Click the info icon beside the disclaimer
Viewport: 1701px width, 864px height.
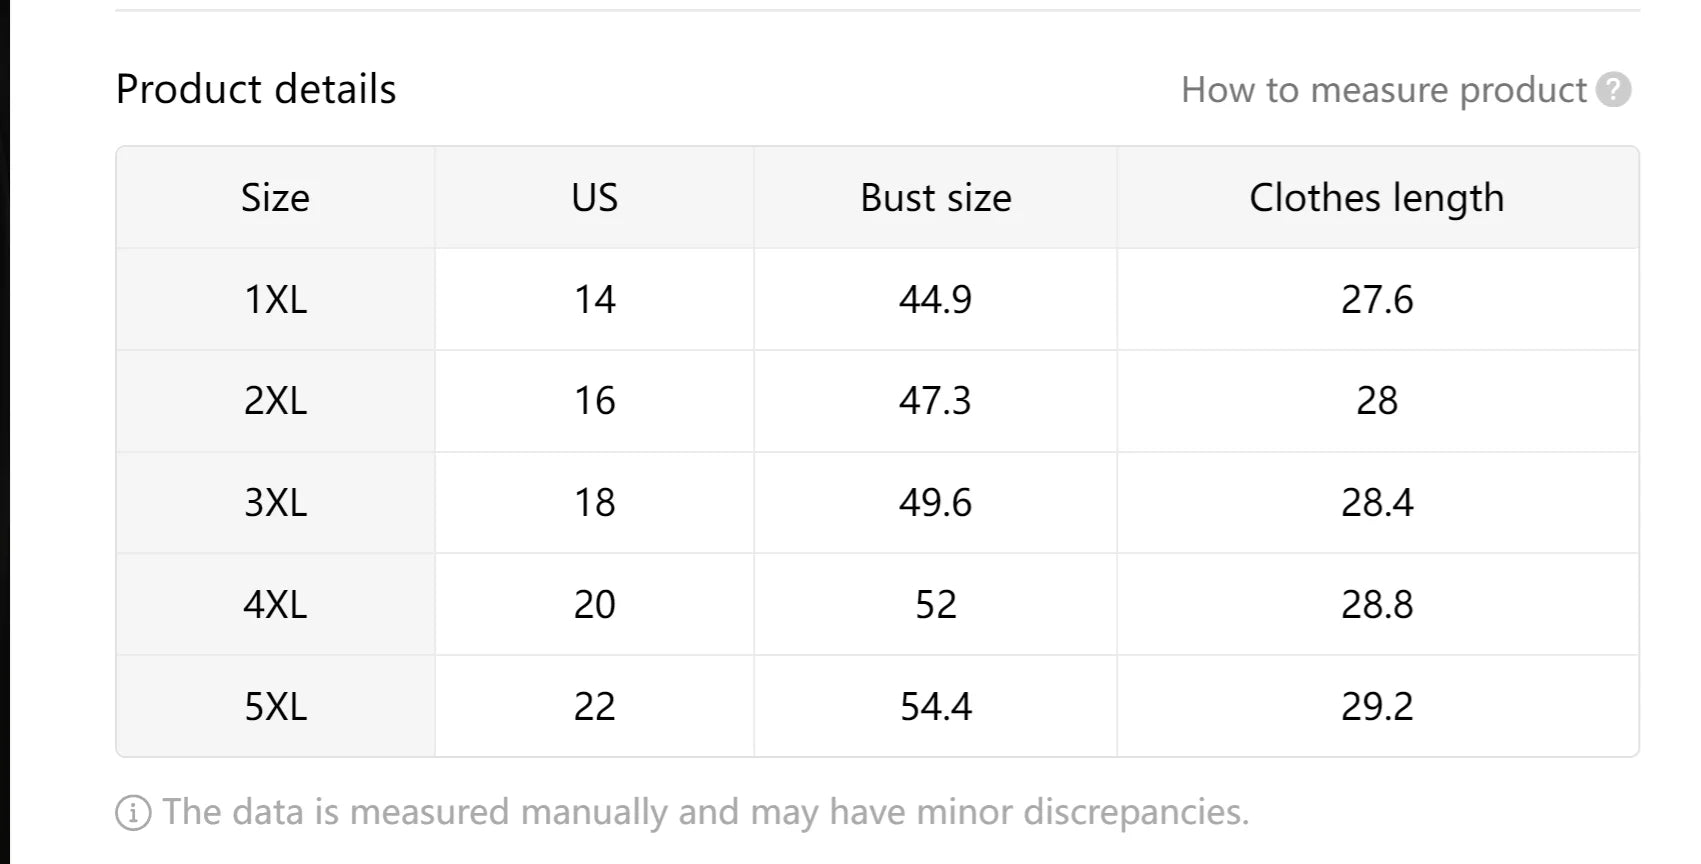[x=133, y=813]
